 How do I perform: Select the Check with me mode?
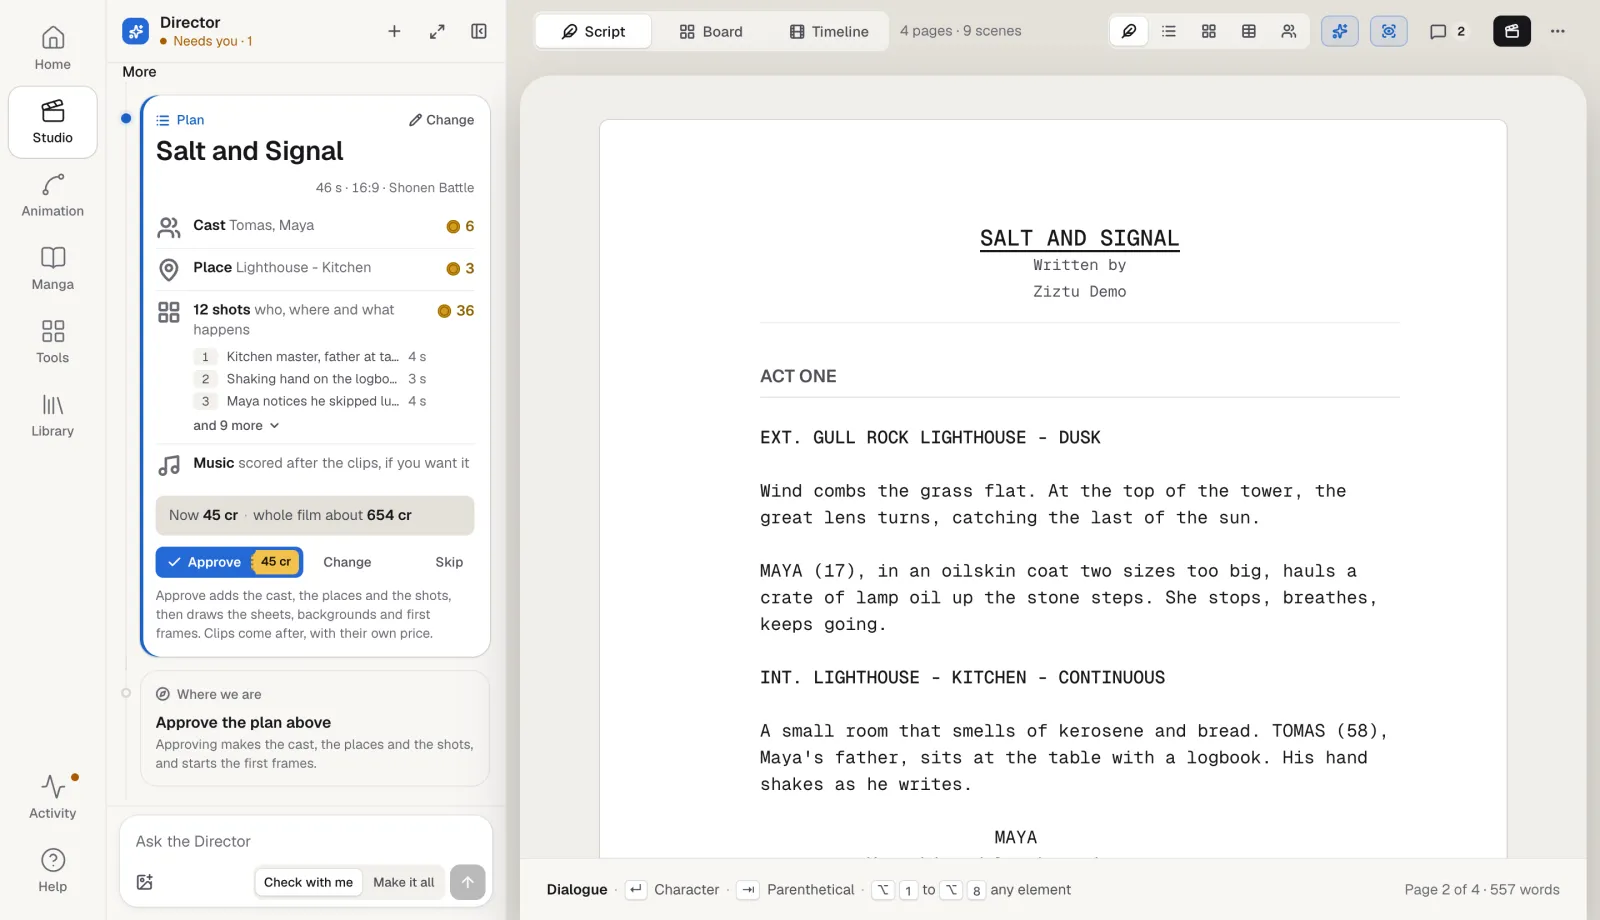tap(308, 882)
